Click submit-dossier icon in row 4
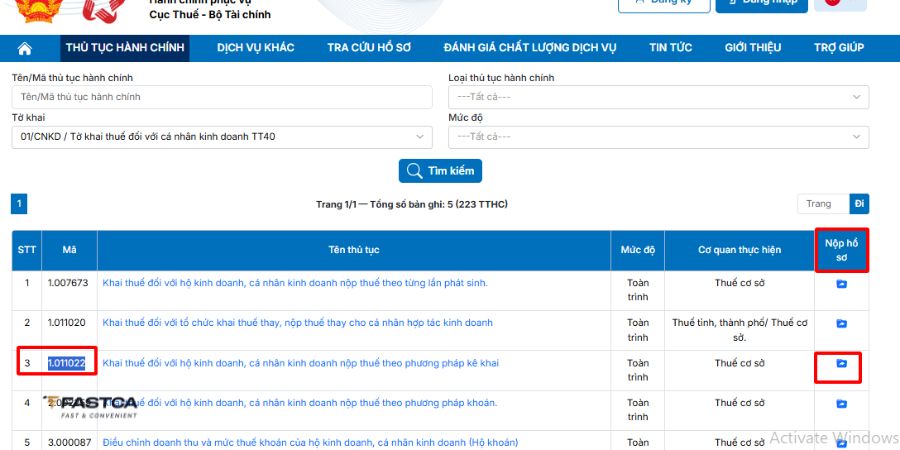 coord(841,404)
